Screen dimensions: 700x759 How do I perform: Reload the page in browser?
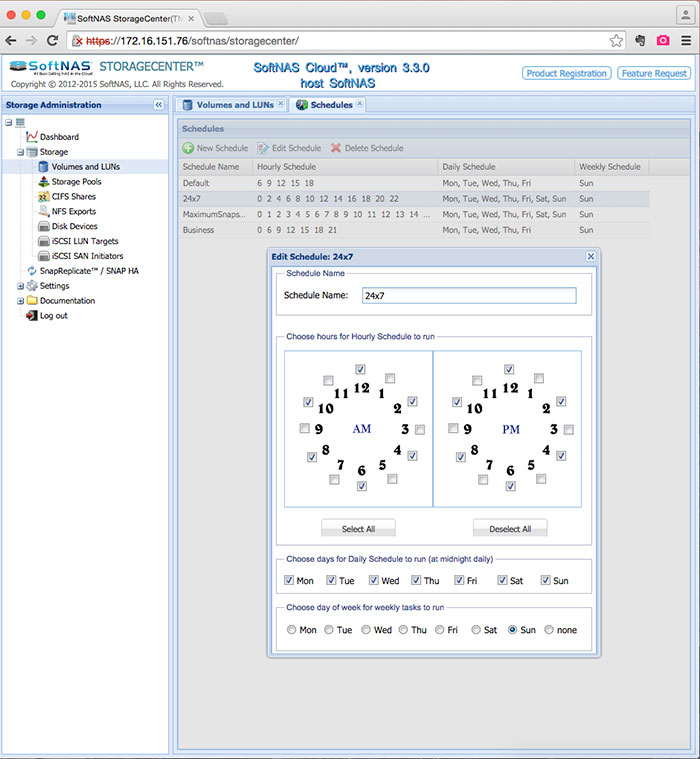coord(52,41)
